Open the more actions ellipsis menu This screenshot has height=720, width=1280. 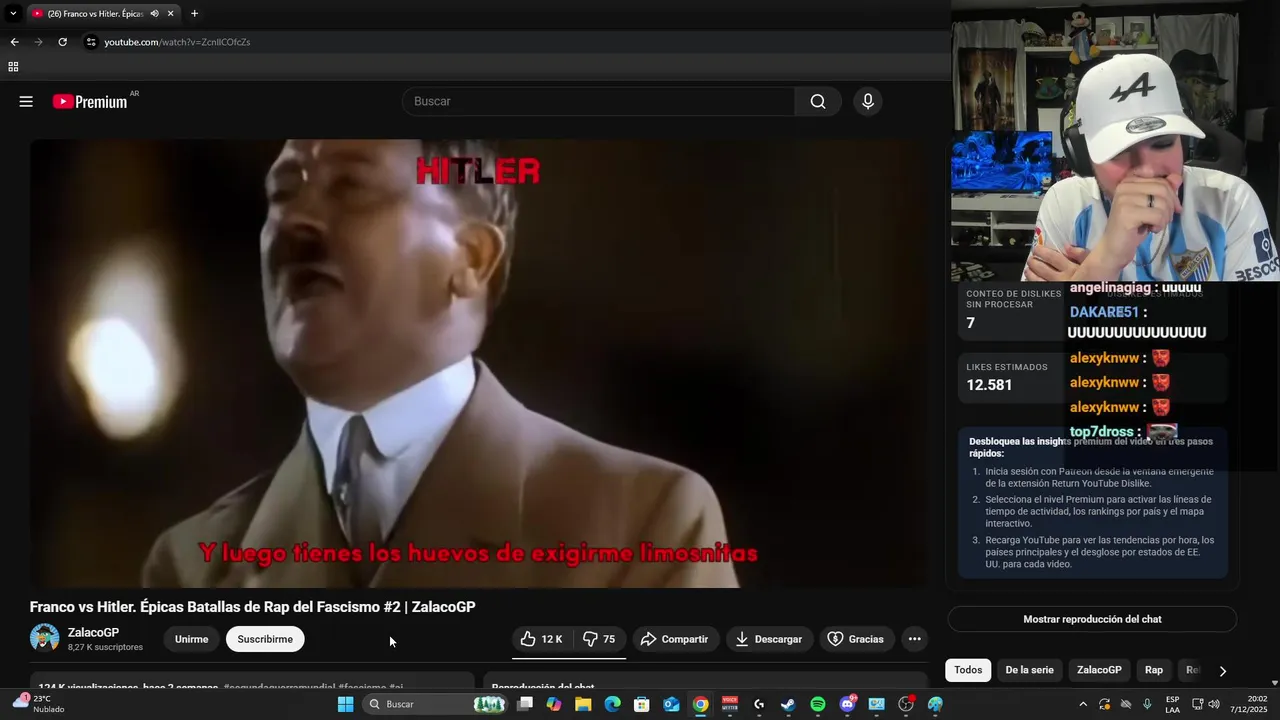(914, 639)
